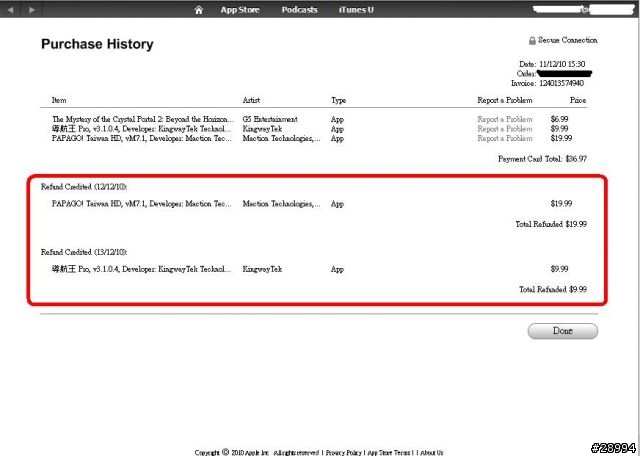Click the Done button

562,331
